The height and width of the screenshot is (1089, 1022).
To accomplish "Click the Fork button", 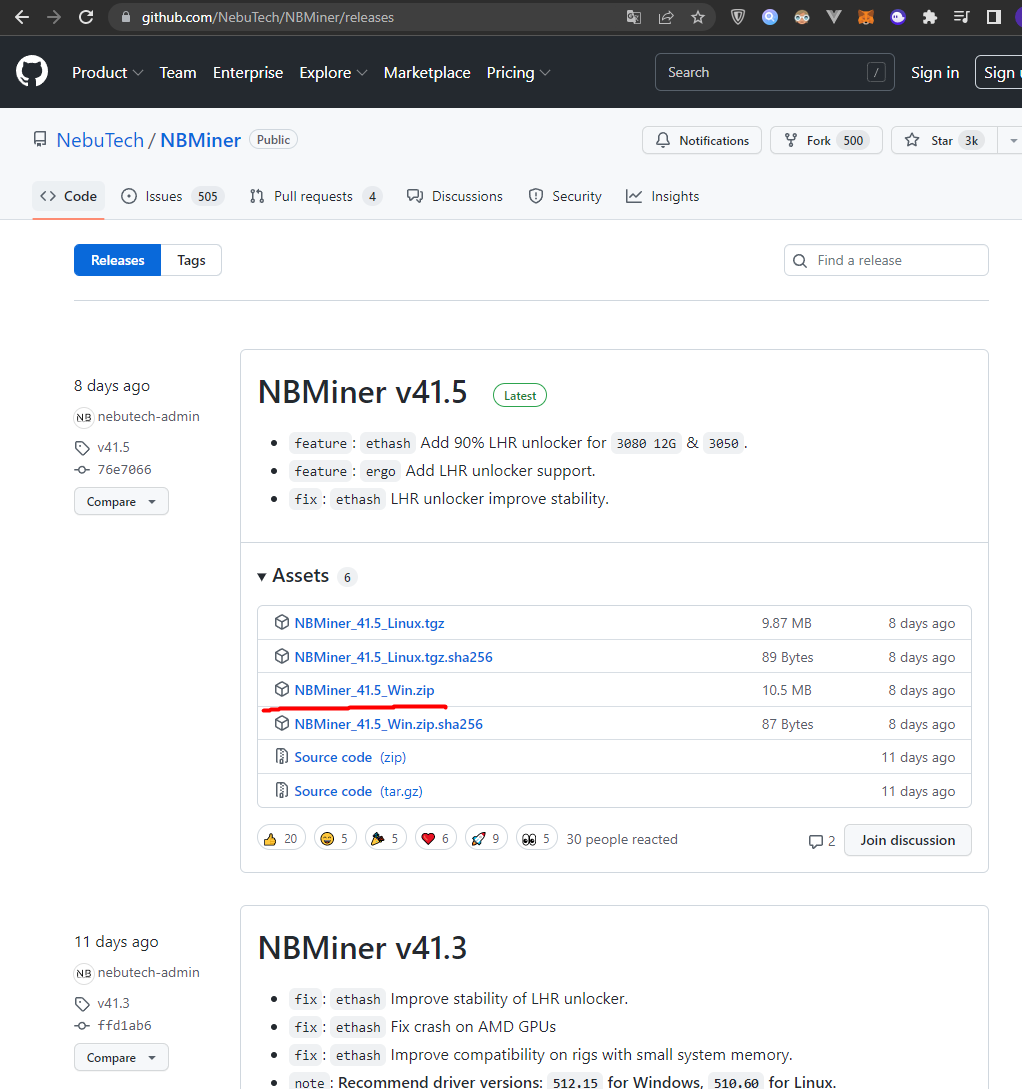I will [826, 140].
